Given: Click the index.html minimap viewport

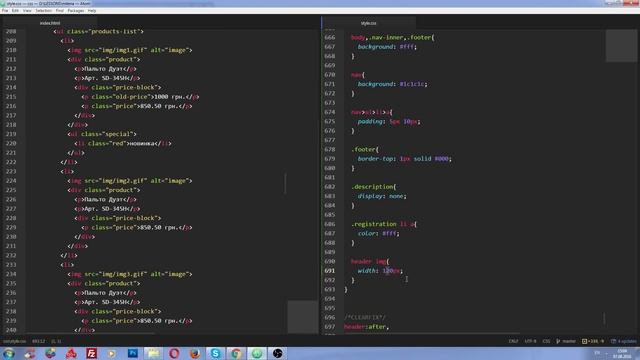Looking at the screenshot, I should 302,316.
